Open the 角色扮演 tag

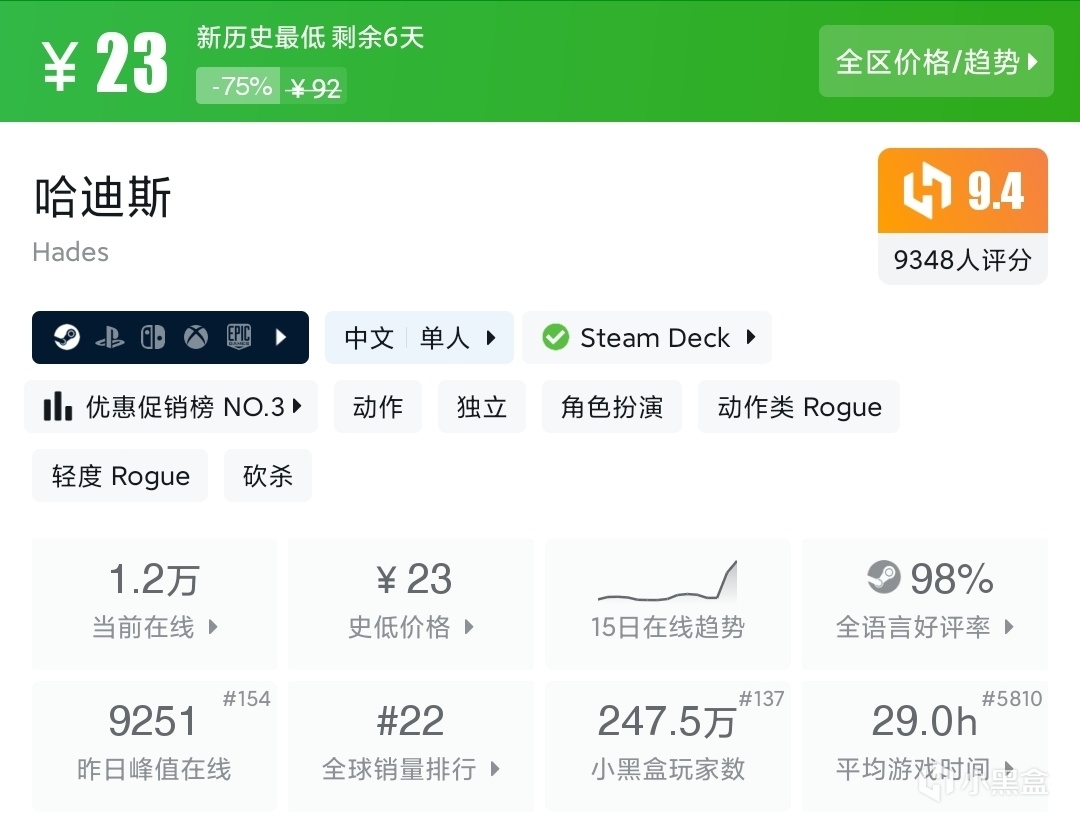click(612, 407)
